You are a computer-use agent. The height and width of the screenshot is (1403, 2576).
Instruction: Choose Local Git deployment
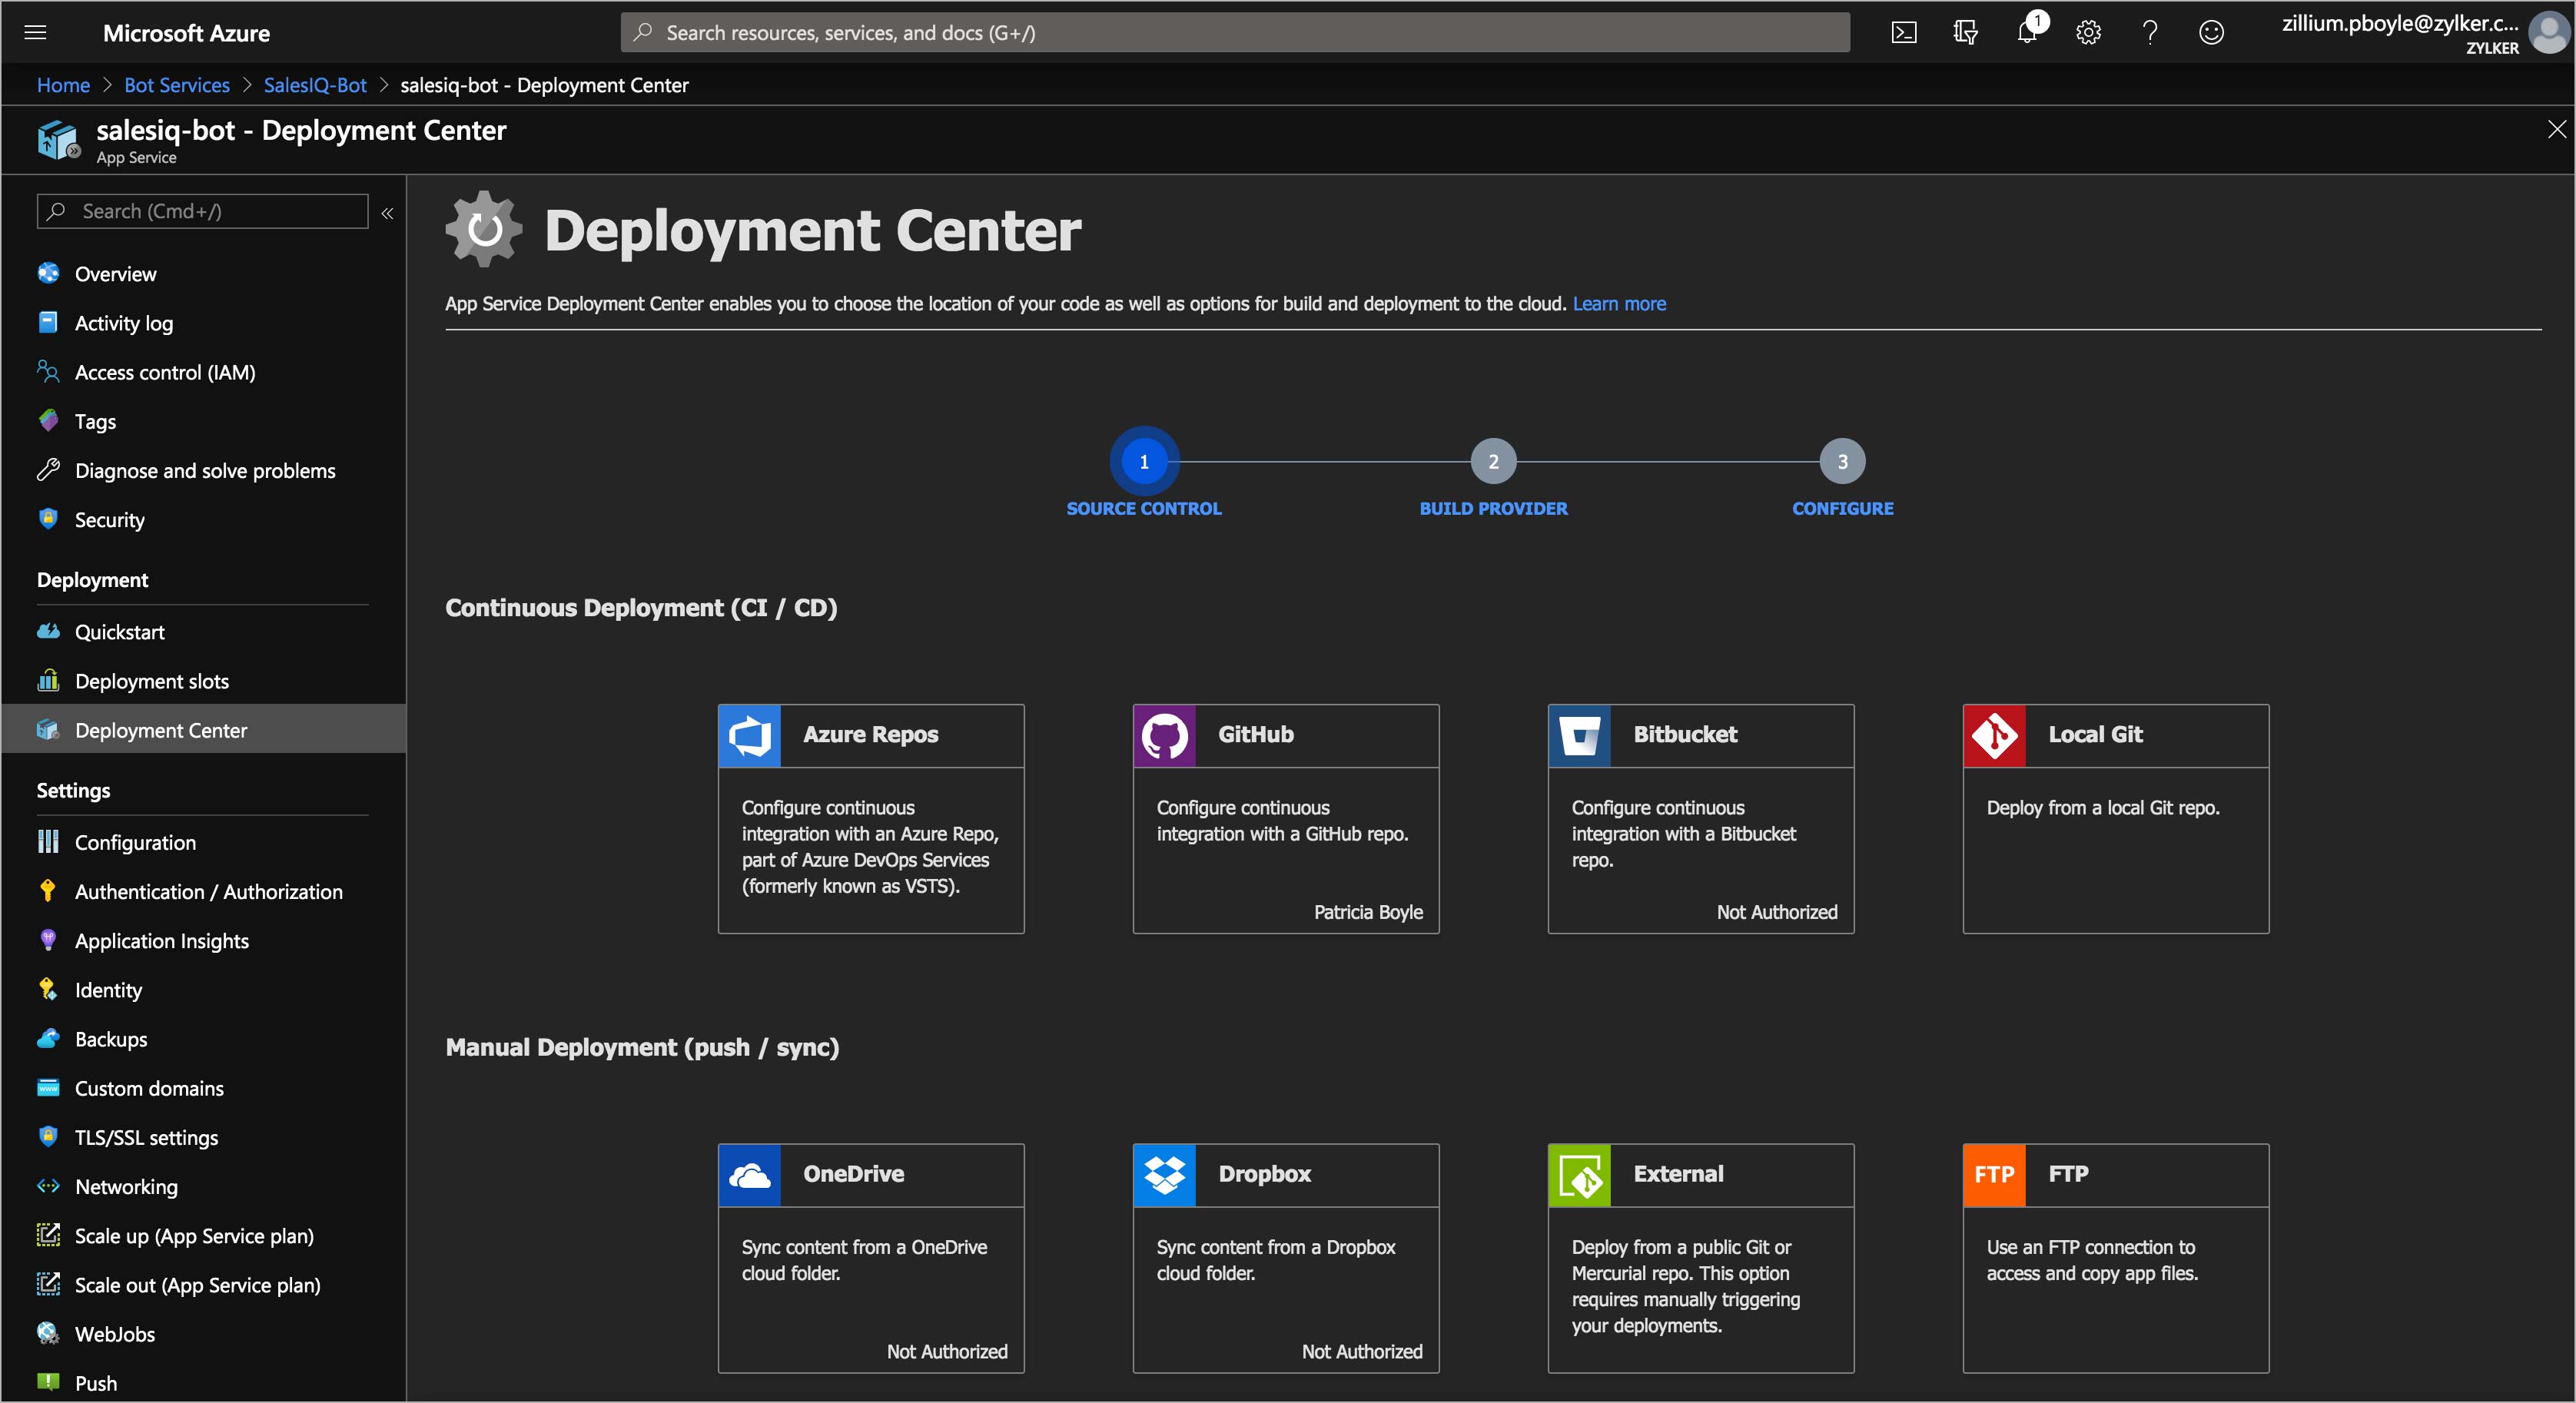(x=2115, y=818)
